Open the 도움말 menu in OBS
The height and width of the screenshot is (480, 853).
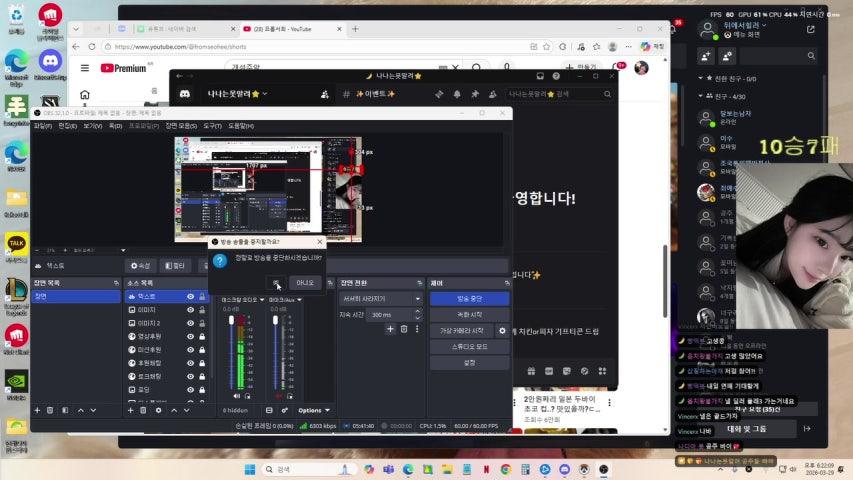click(241, 126)
